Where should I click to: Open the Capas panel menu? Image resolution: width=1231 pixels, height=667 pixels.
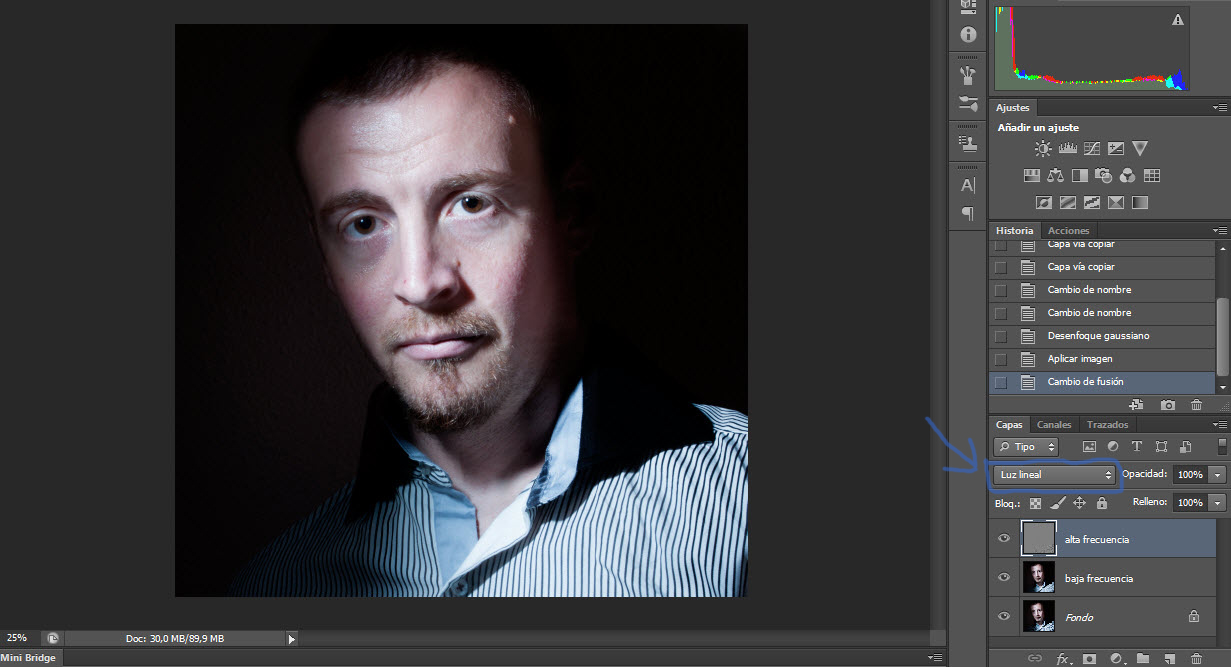[1219, 425]
